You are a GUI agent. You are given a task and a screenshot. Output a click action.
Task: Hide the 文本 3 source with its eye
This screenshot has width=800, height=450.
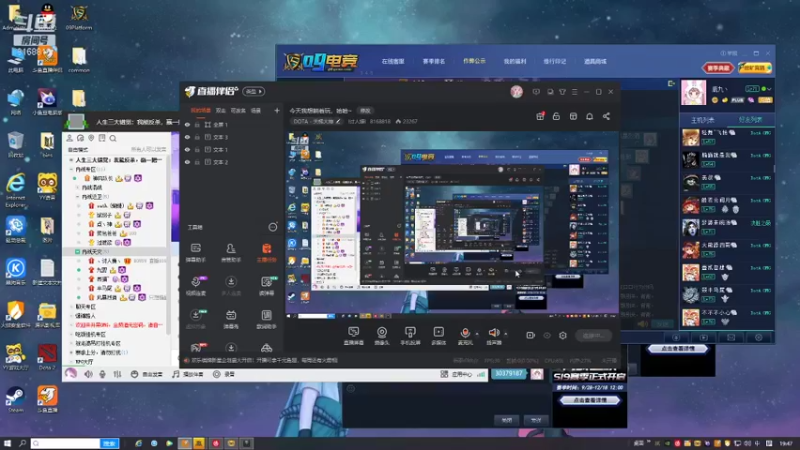pos(187,137)
